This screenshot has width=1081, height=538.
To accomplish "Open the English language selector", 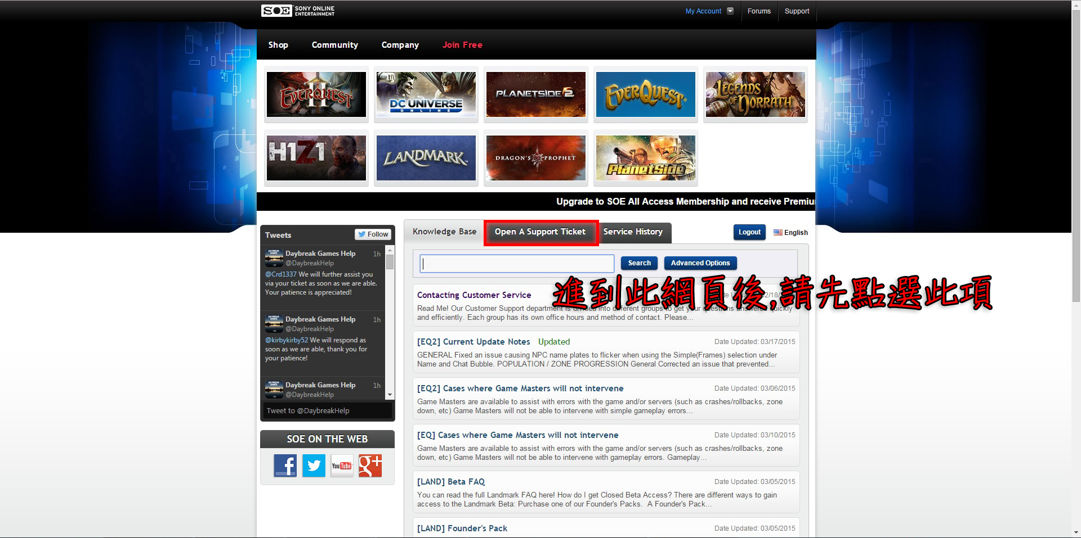I will click(790, 233).
